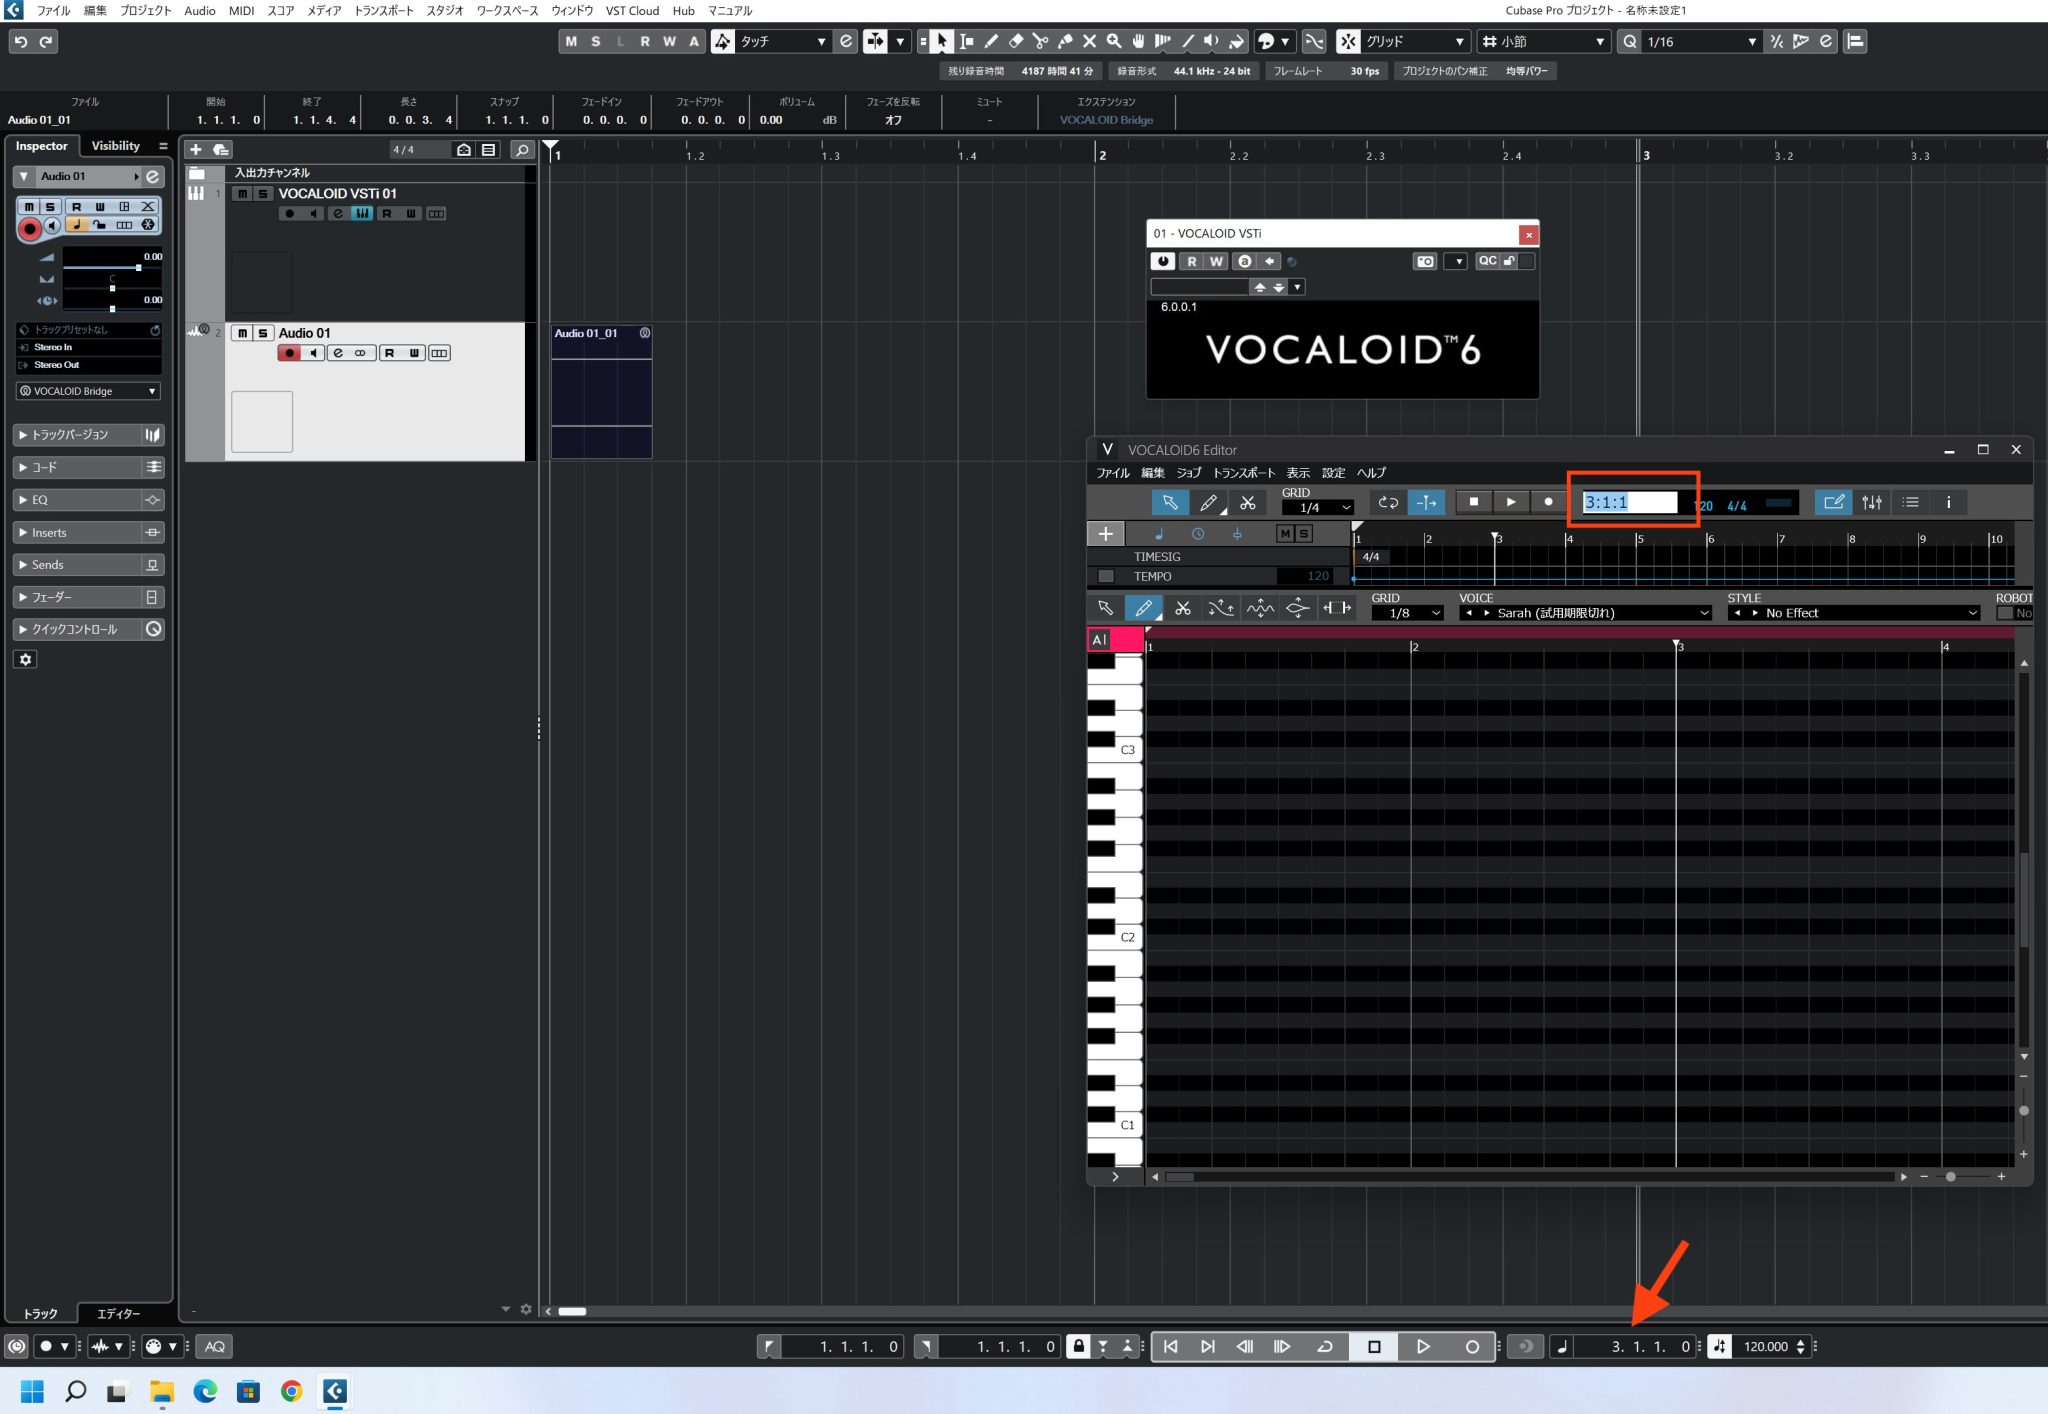Switch to the Visibility tab in the Inspector

click(x=117, y=145)
